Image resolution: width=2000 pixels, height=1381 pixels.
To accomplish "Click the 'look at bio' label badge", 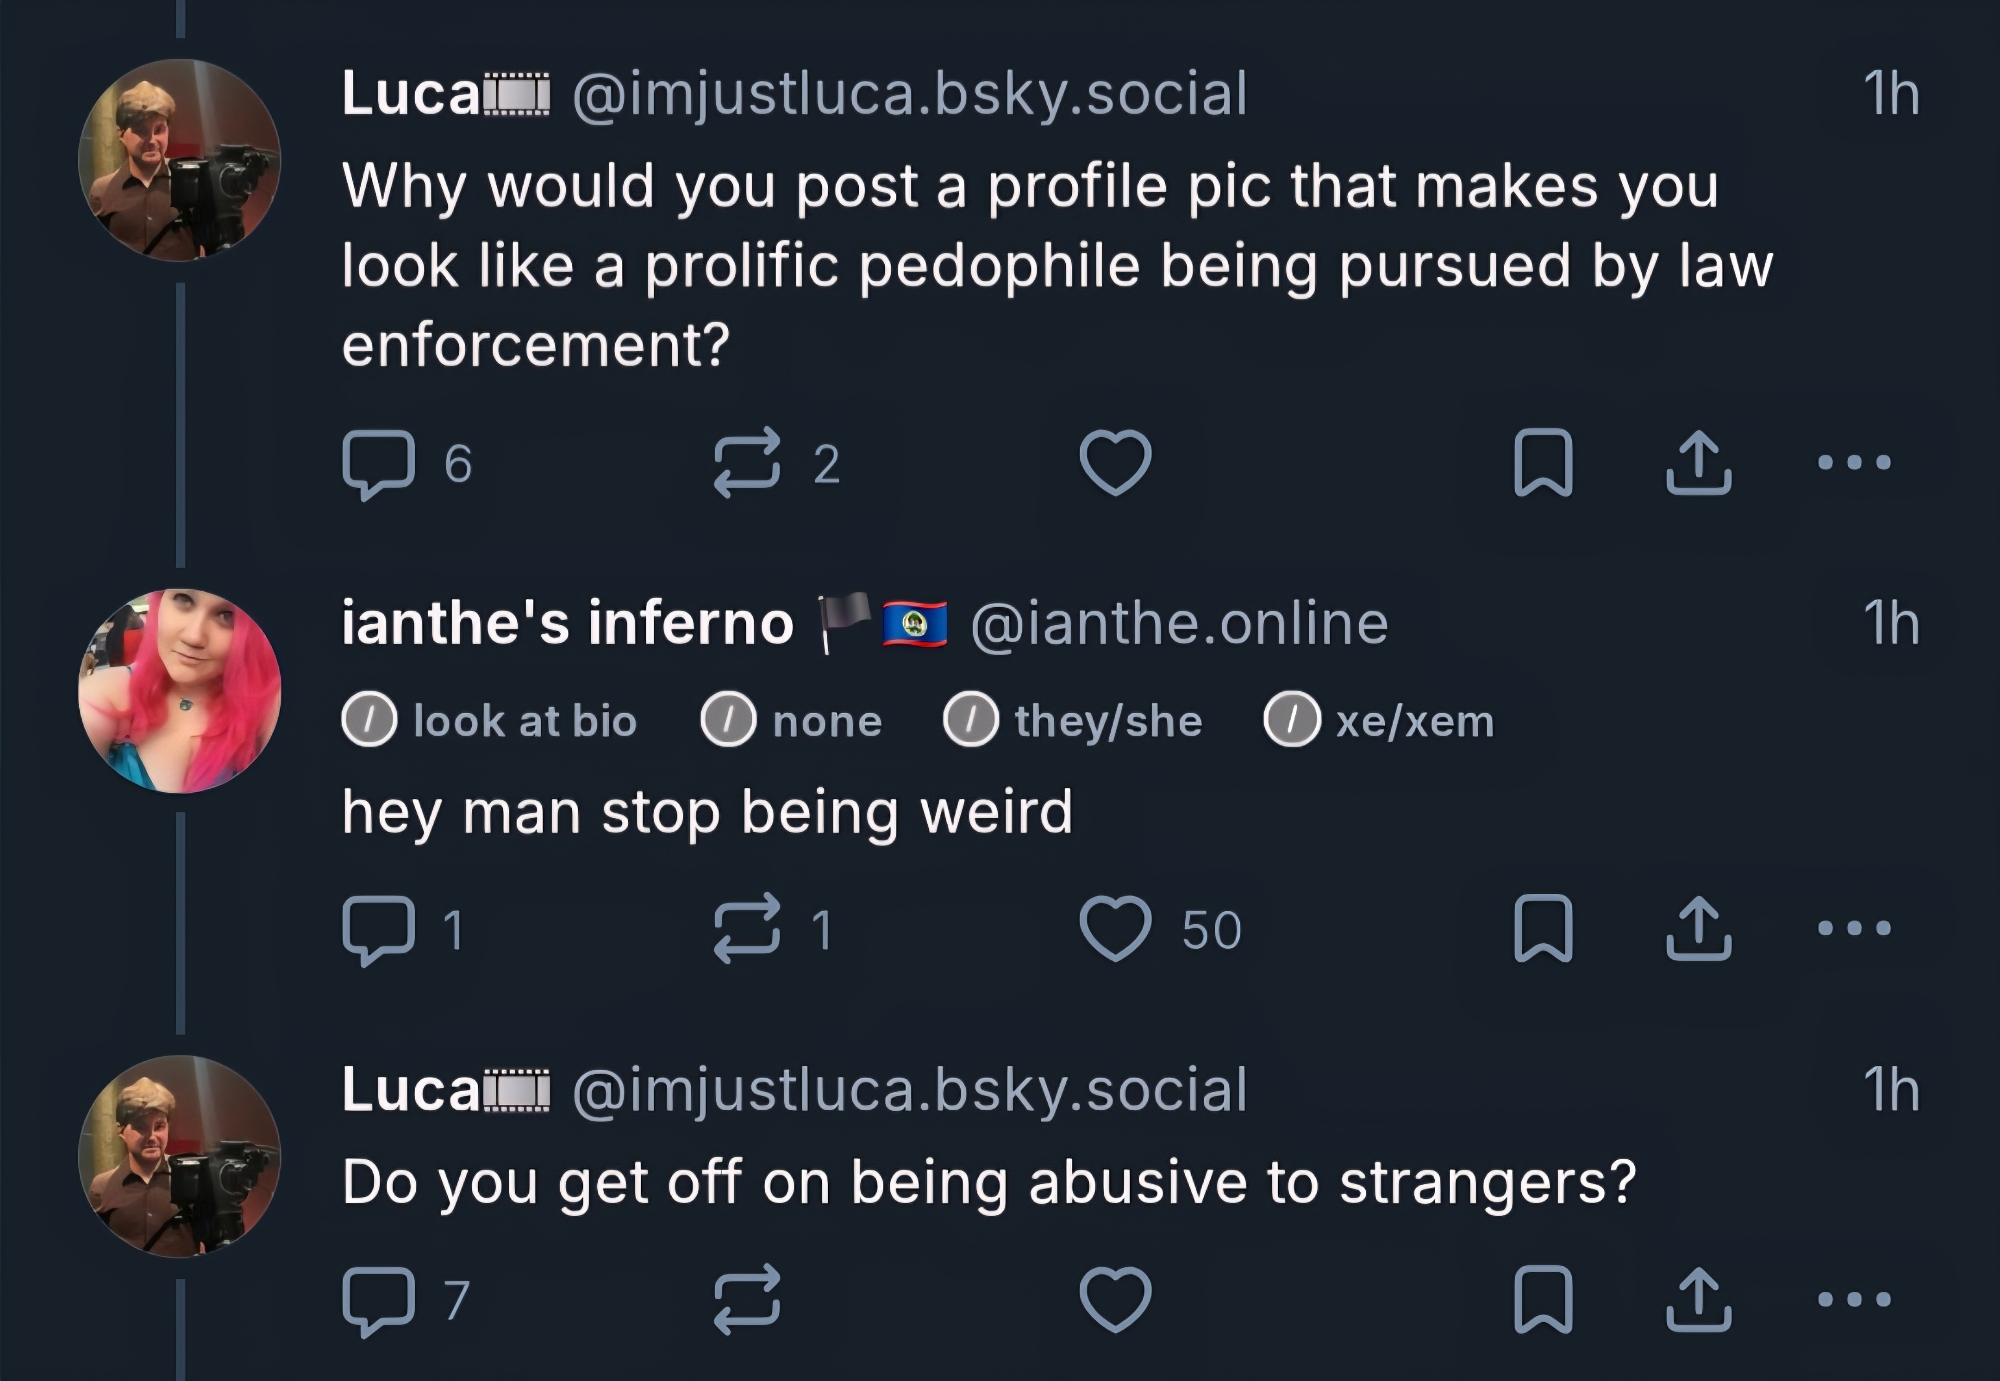I will click(x=490, y=721).
